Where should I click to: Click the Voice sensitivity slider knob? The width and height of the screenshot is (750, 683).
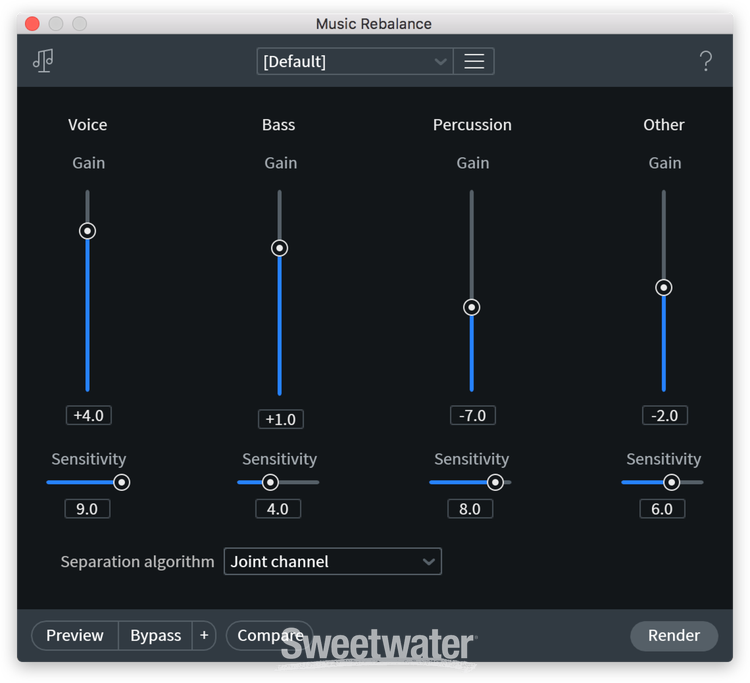click(x=121, y=482)
